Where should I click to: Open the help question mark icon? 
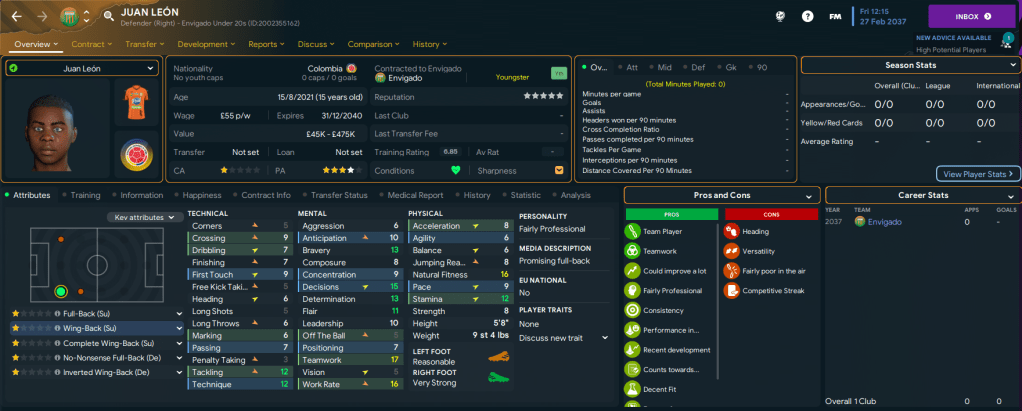pyautogui.click(x=807, y=16)
